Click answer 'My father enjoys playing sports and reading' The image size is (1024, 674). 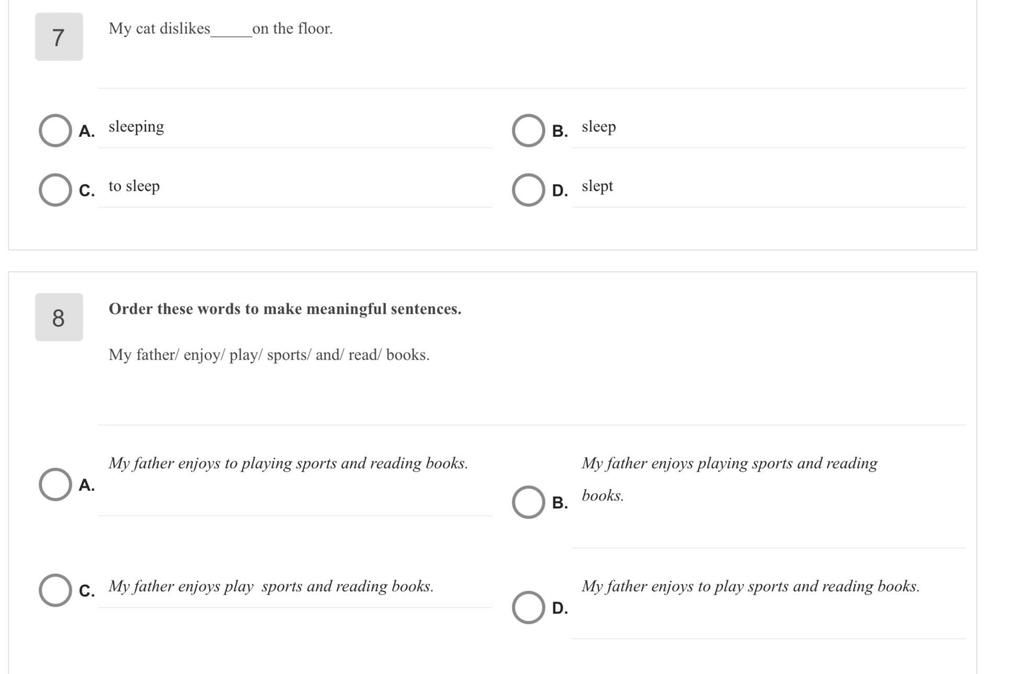(729, 463)
